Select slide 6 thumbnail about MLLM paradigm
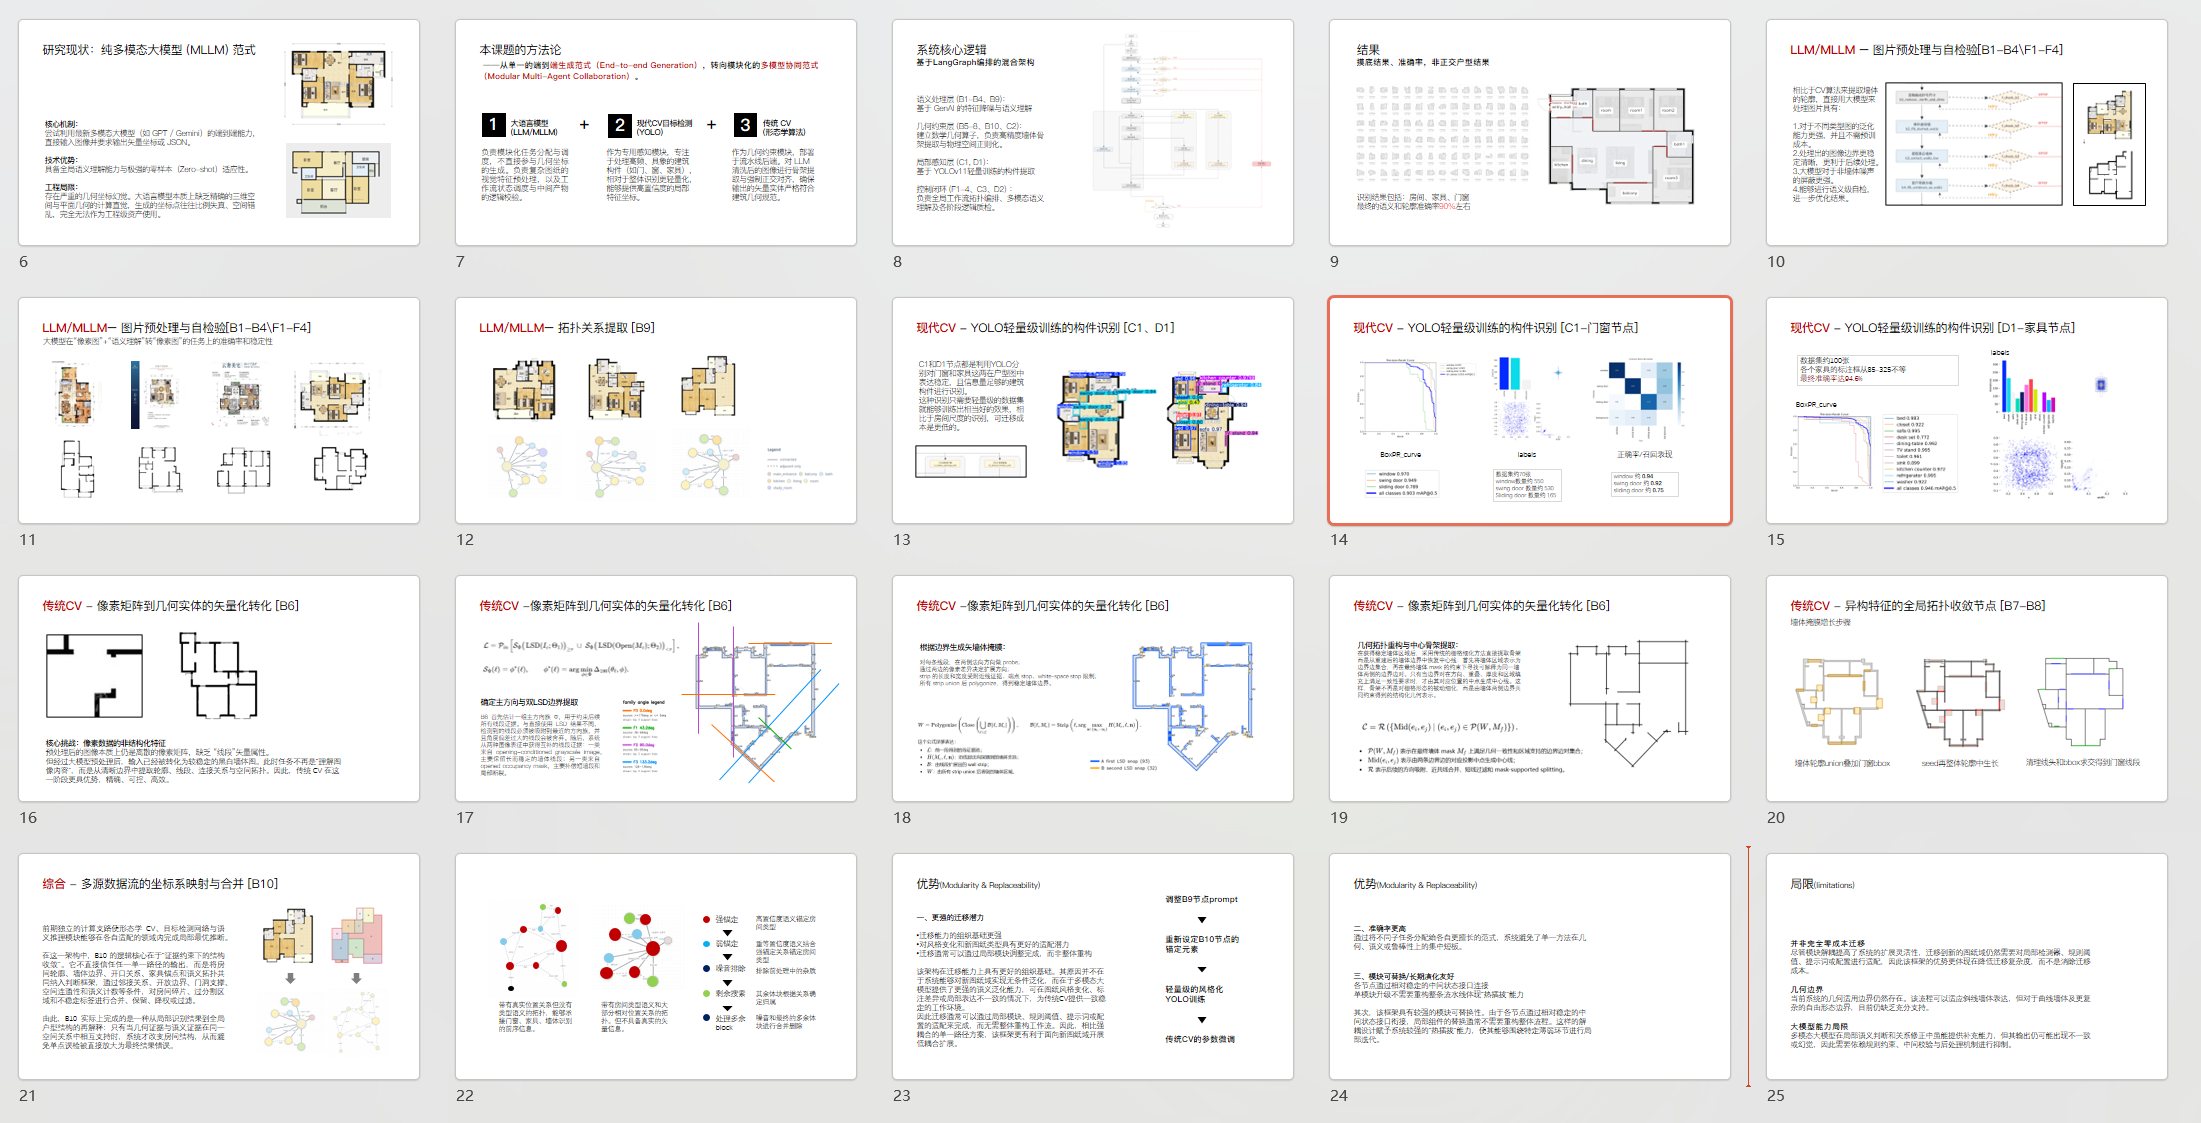Screen dimensions: 2201x1123 pos(219,133)
